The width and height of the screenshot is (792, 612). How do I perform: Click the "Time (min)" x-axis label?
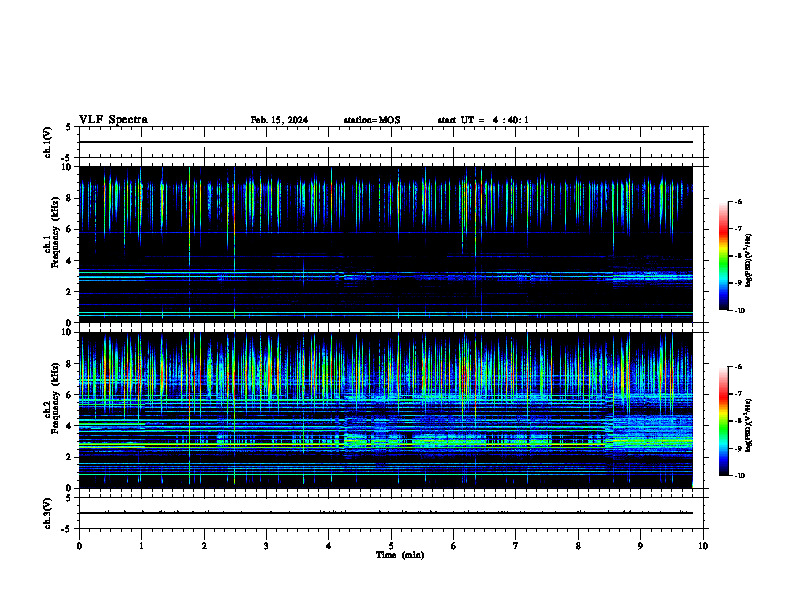point(400,555)
